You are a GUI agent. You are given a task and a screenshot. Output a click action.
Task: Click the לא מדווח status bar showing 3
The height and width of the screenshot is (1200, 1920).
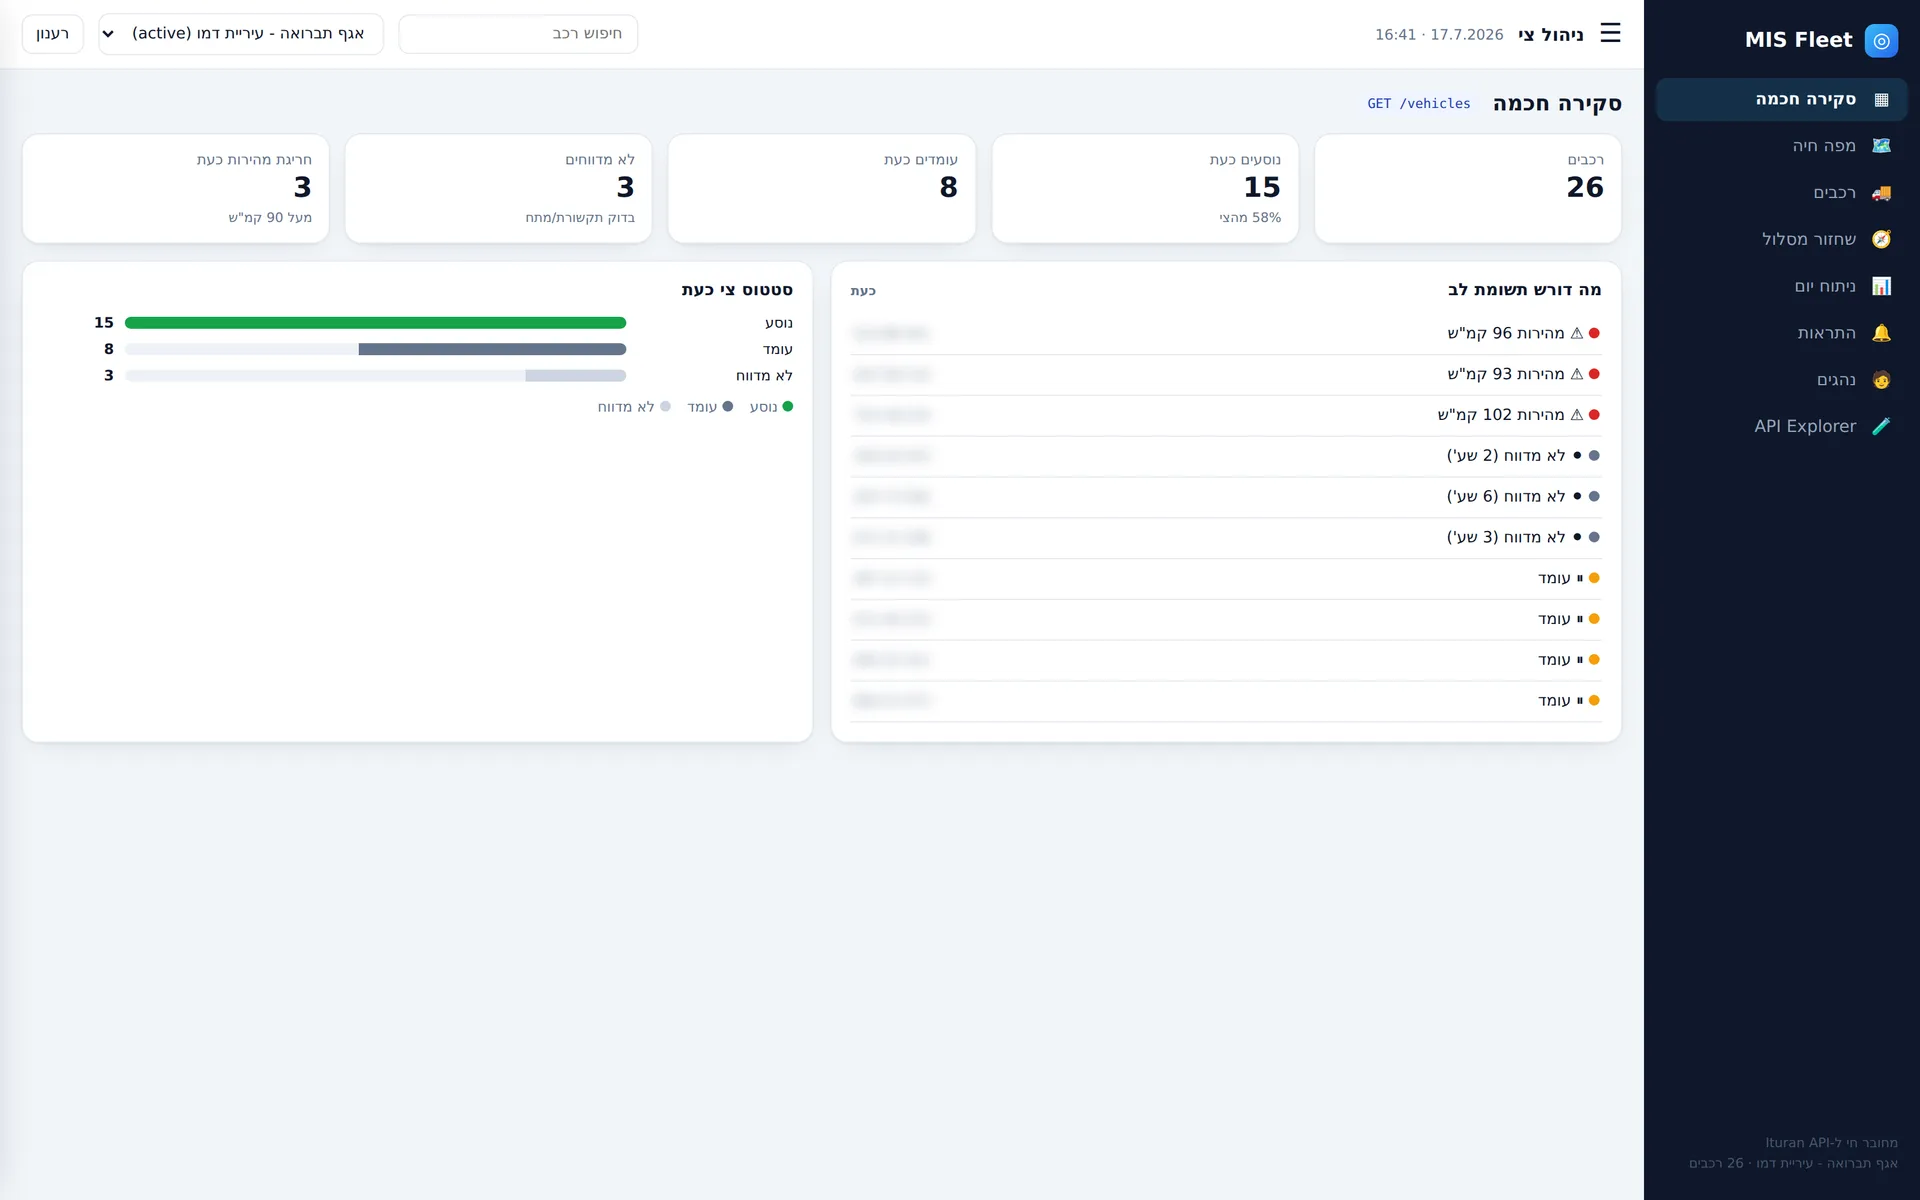[375, 376]
